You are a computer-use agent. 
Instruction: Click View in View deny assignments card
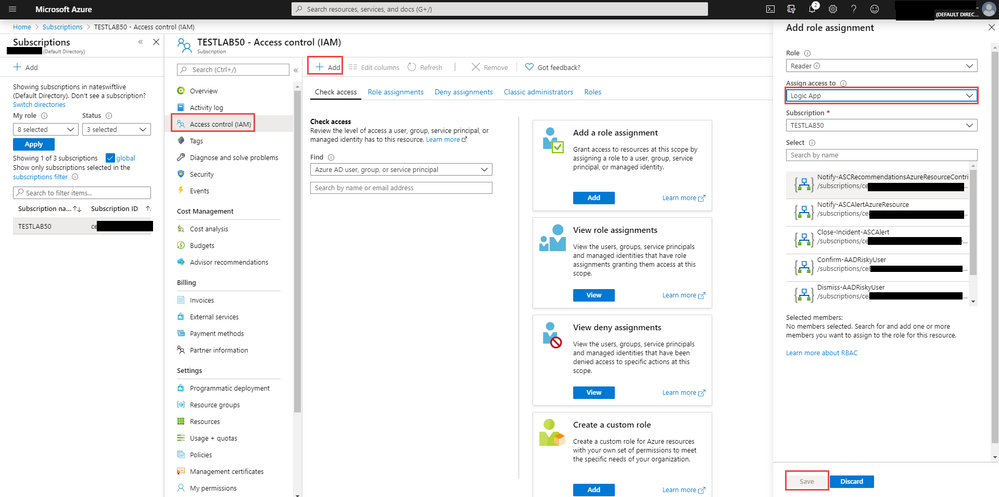coord(594,392)
